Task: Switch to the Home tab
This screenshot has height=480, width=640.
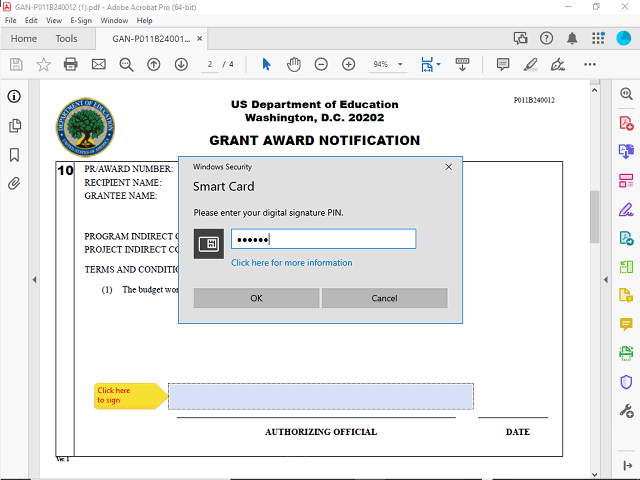Action: (24, 38)
